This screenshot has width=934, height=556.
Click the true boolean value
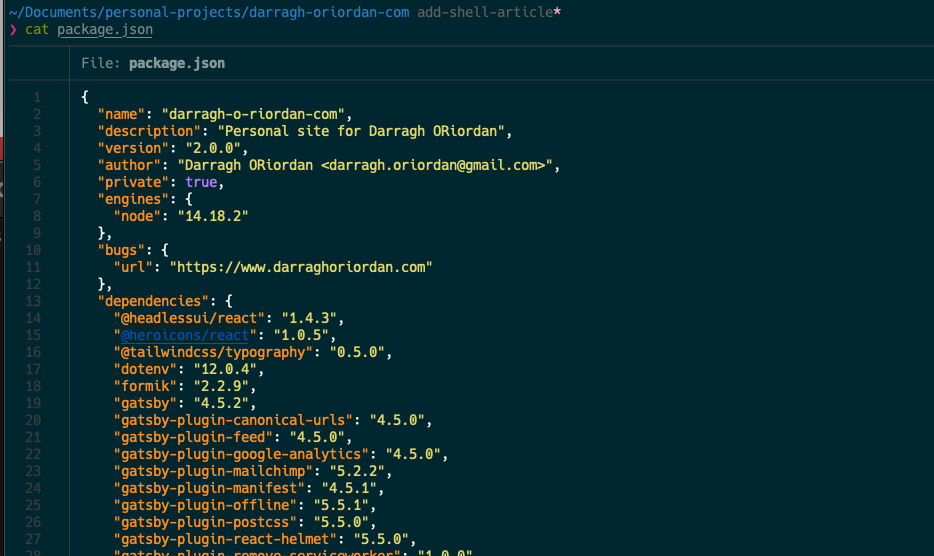pyautogui.click(x=201, y=182)
